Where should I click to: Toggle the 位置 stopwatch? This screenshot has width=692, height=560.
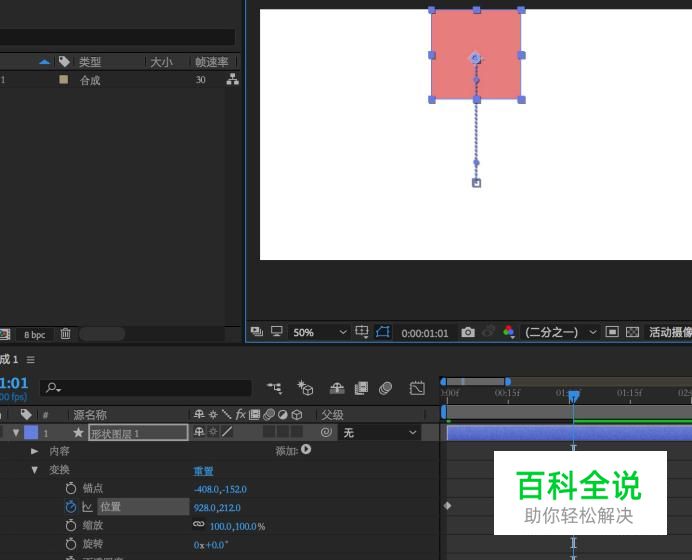pyautogui.click(x=71, y=507)
